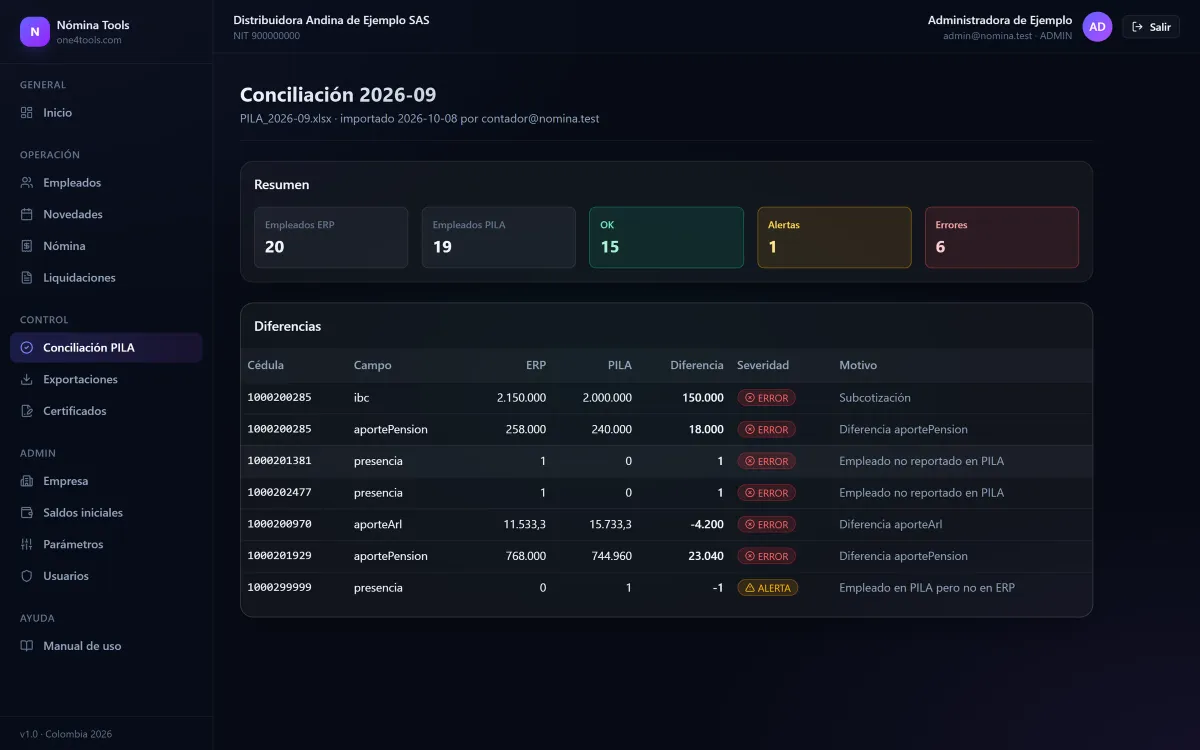This screenshot has width=1200, height=750.
Task: Click the 2.150.000 ERP value
Action: coord(521,398)
